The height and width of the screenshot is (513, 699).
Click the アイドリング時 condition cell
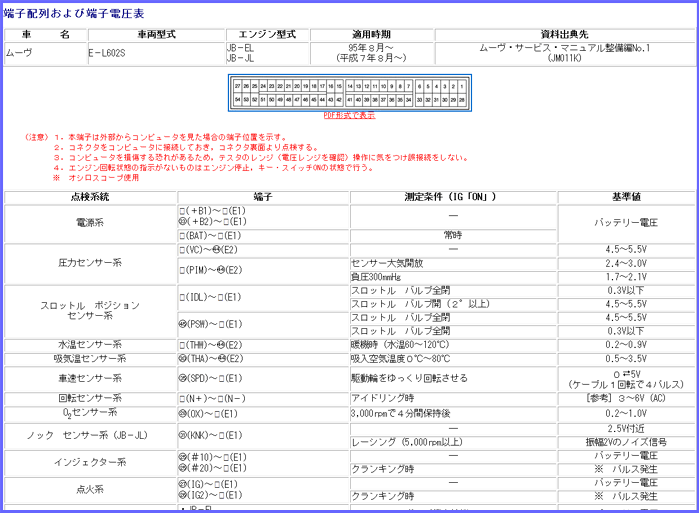(452, 398)
